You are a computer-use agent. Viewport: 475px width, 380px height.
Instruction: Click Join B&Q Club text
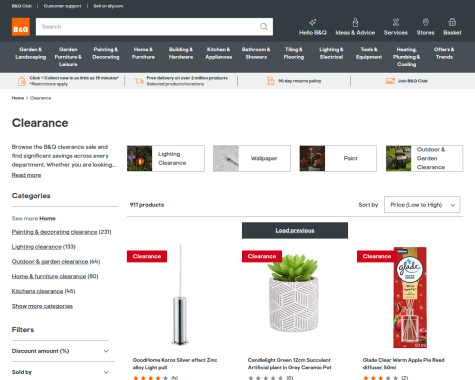[x=413, y=81]
